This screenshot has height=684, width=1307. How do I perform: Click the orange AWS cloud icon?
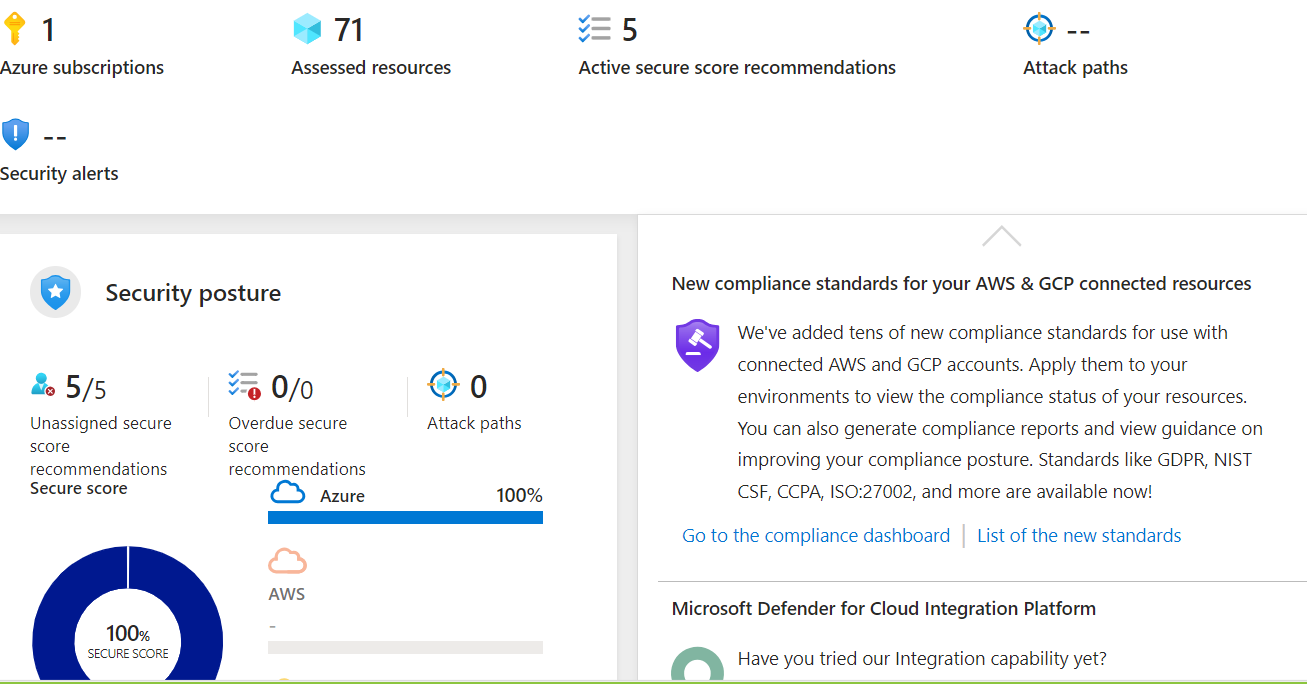pyautogui.click(x=287, y=561)
